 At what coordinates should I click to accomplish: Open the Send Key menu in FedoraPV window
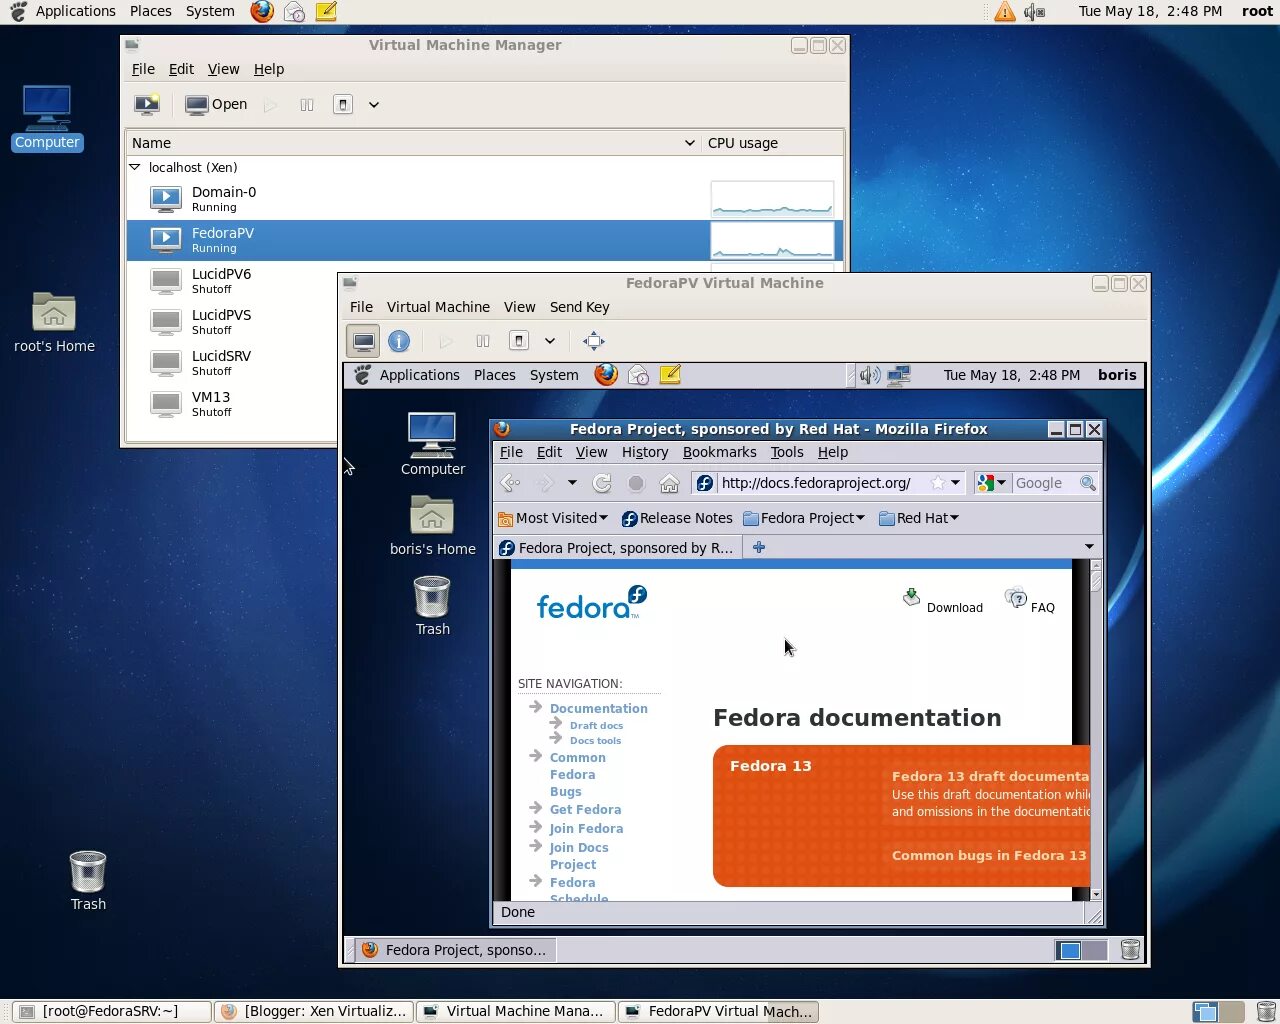(579, 307)
